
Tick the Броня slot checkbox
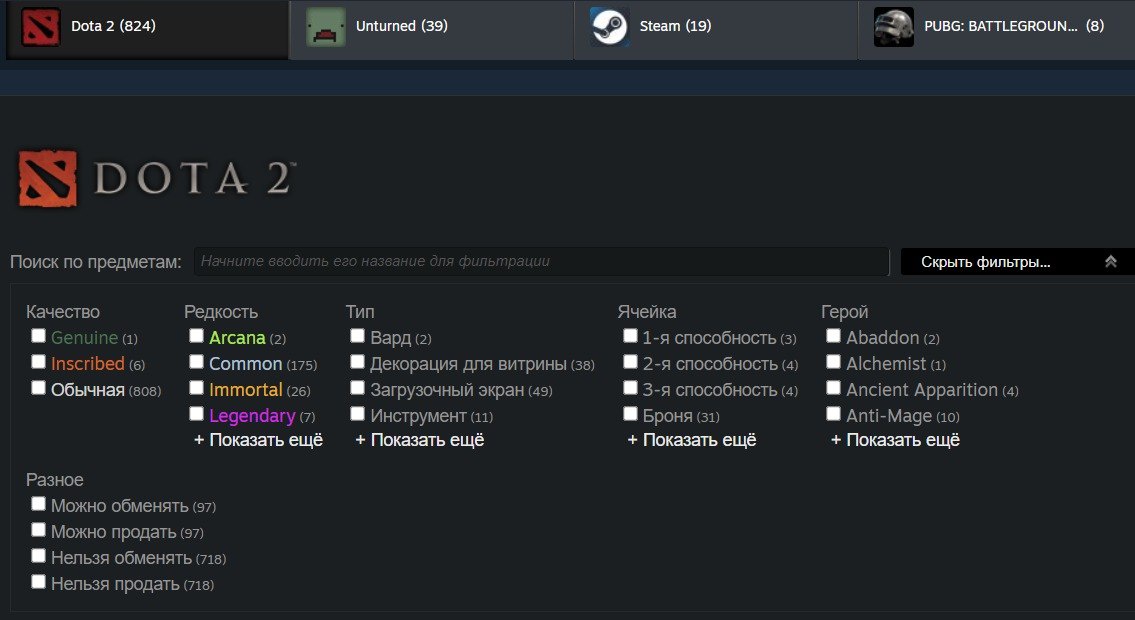[x=630, y=414]
